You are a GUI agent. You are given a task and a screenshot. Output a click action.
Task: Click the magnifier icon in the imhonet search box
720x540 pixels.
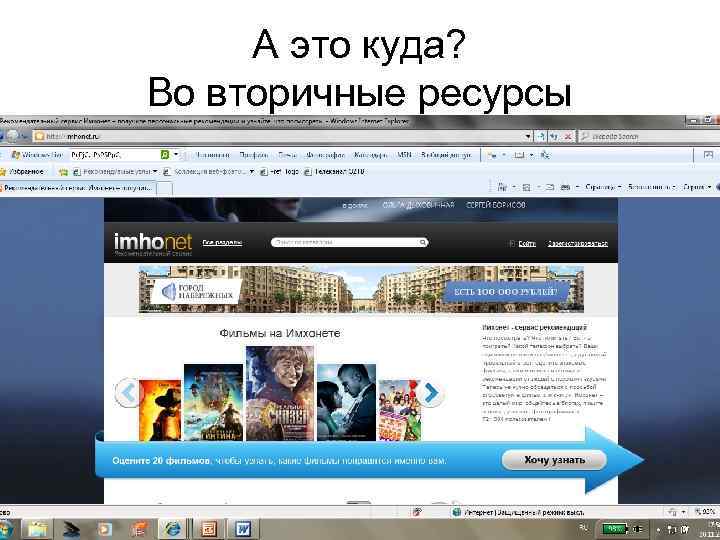tap(422, 242)
